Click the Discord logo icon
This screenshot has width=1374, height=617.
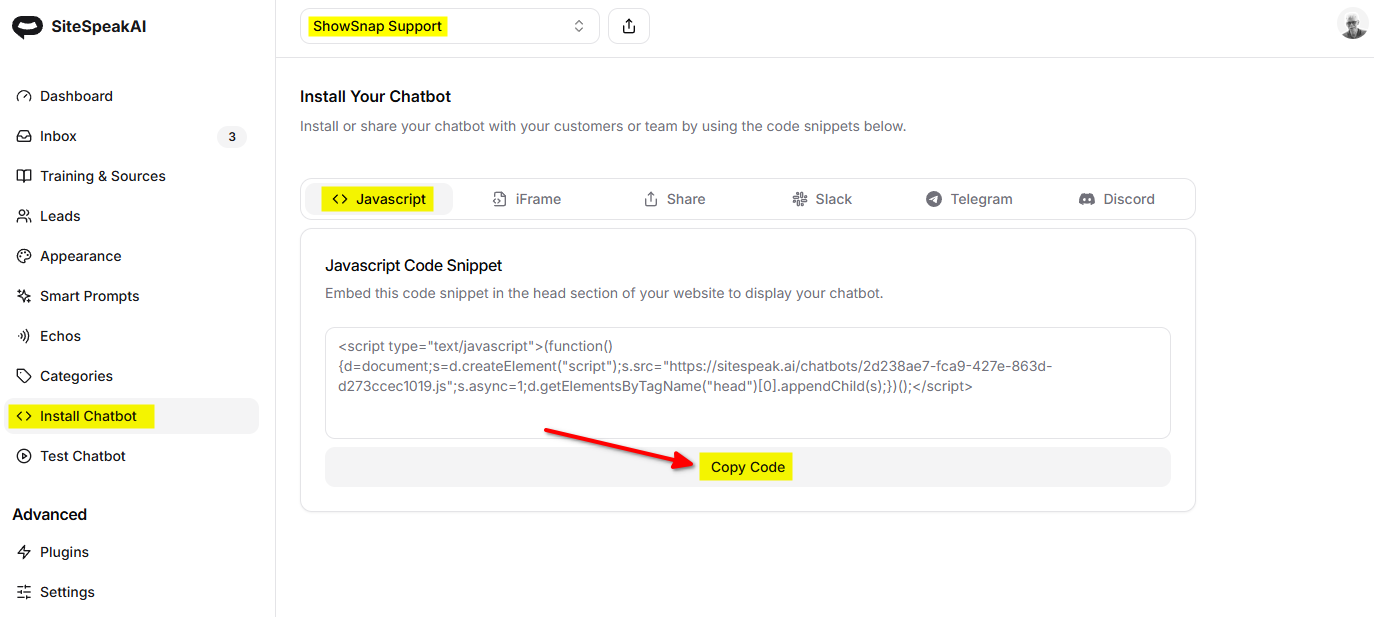click(x=1087, y=199)
